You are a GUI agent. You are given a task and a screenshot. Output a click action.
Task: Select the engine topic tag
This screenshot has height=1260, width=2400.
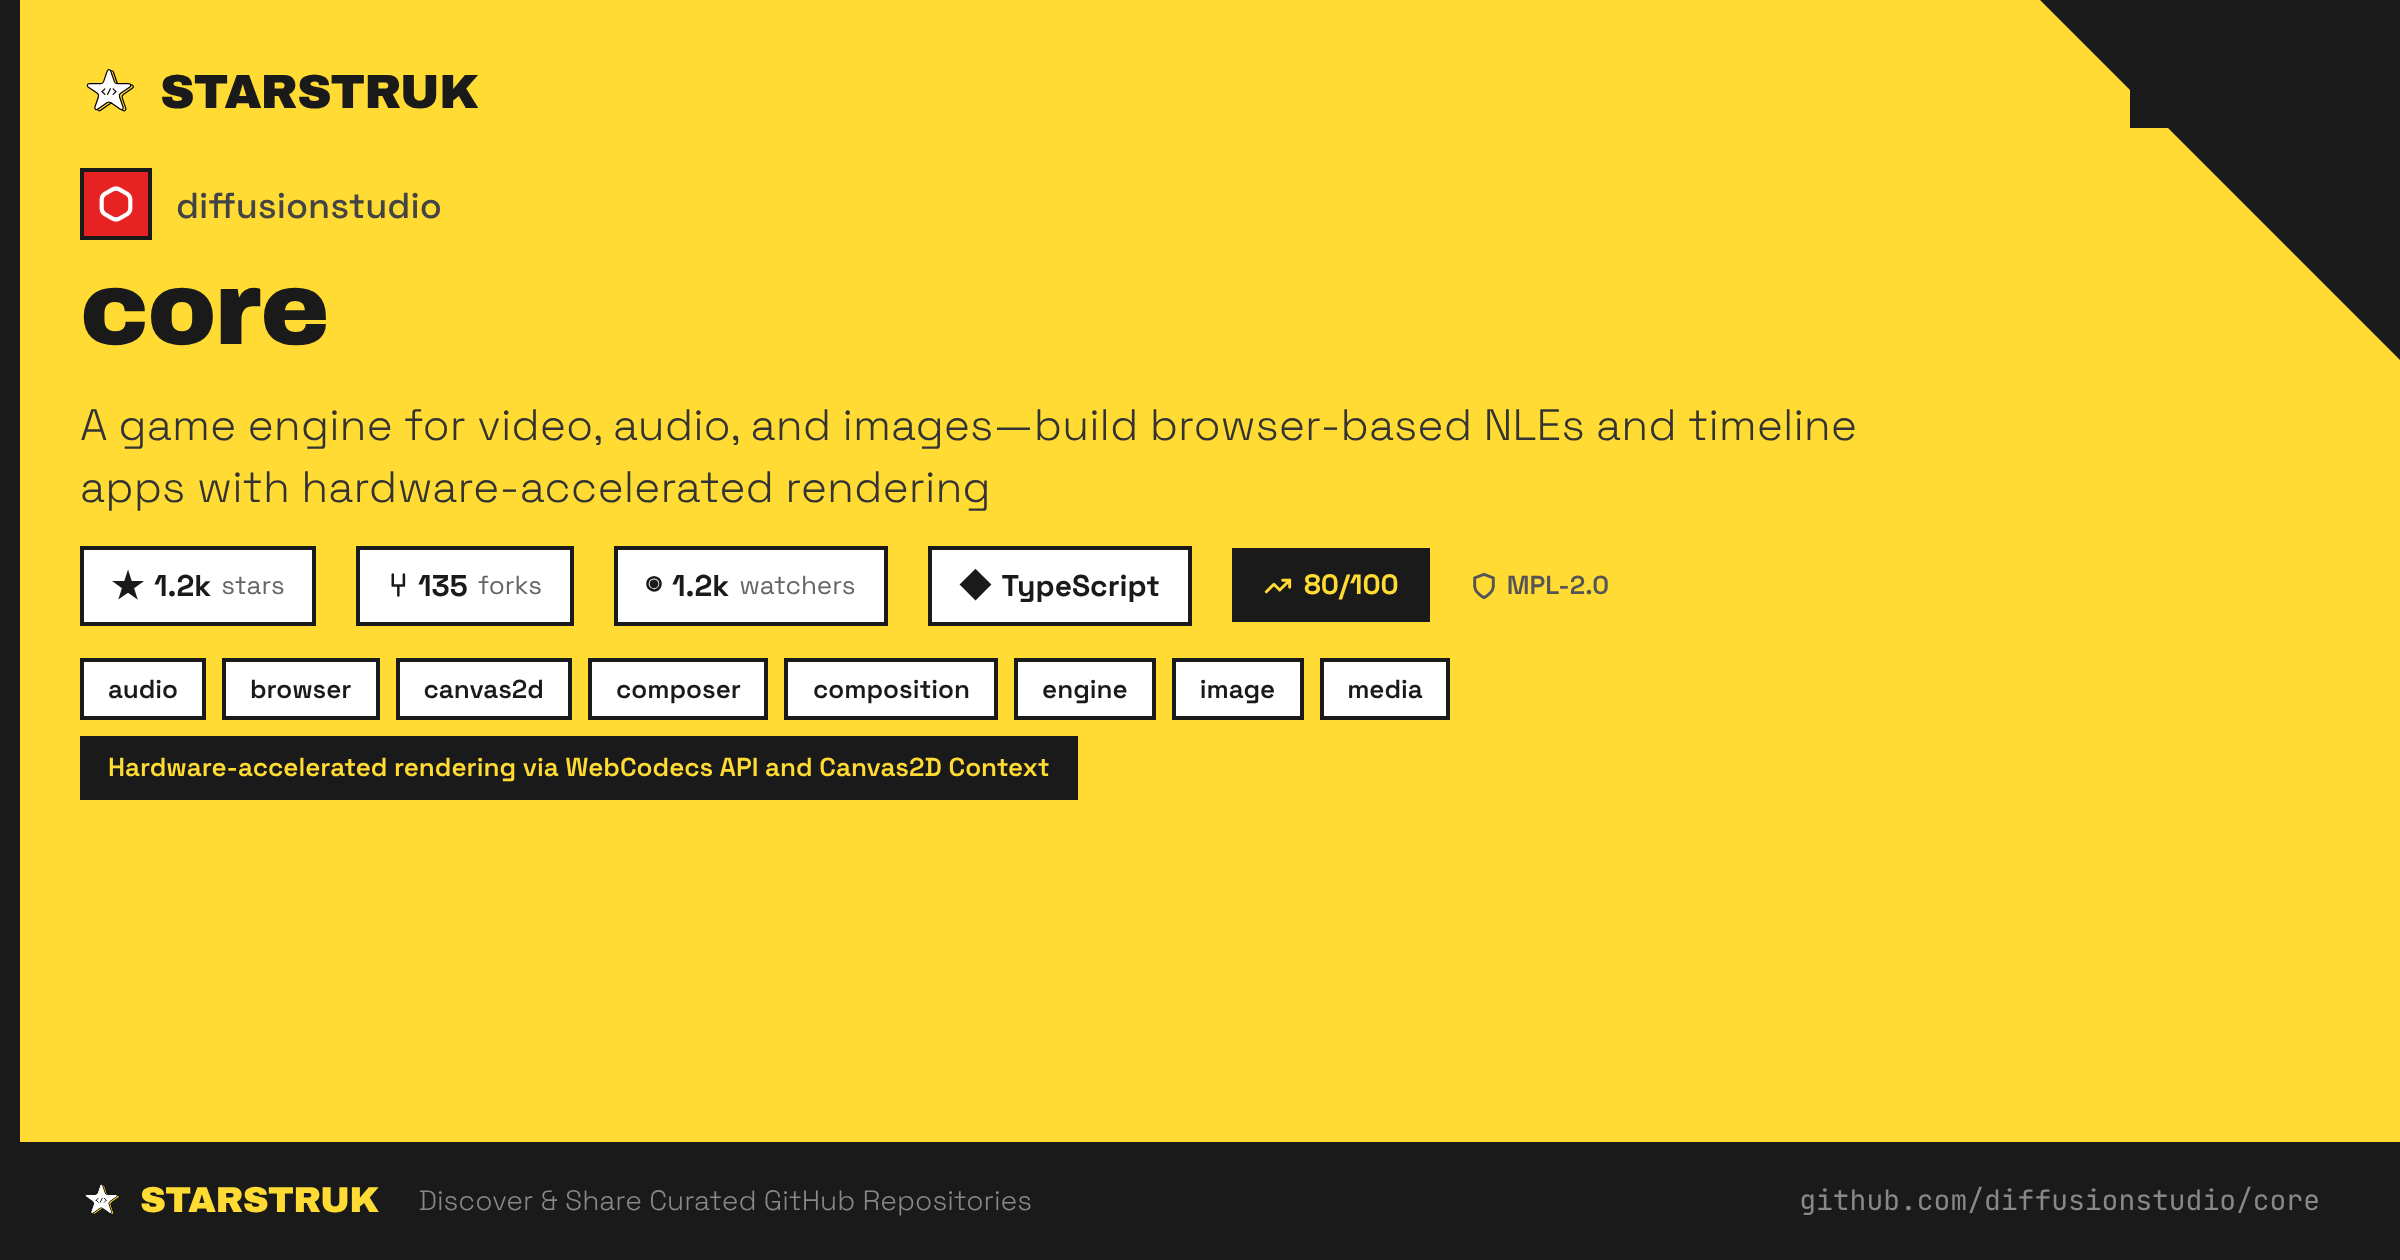point(1085,689)
